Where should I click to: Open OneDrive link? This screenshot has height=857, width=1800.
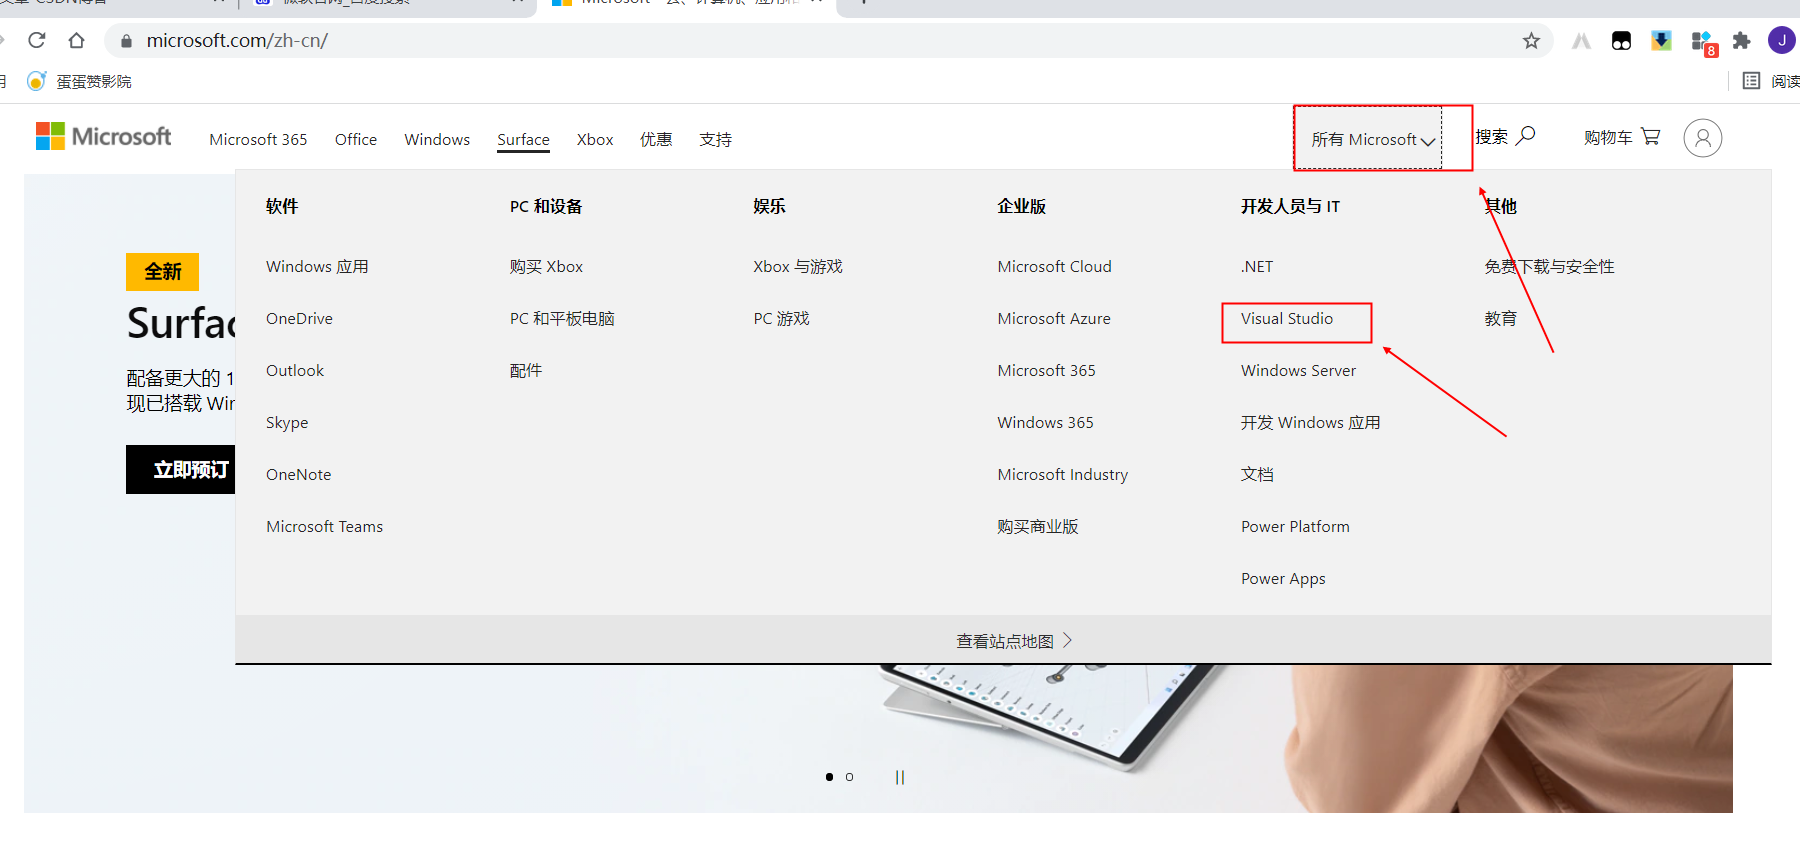pos(299,318)
